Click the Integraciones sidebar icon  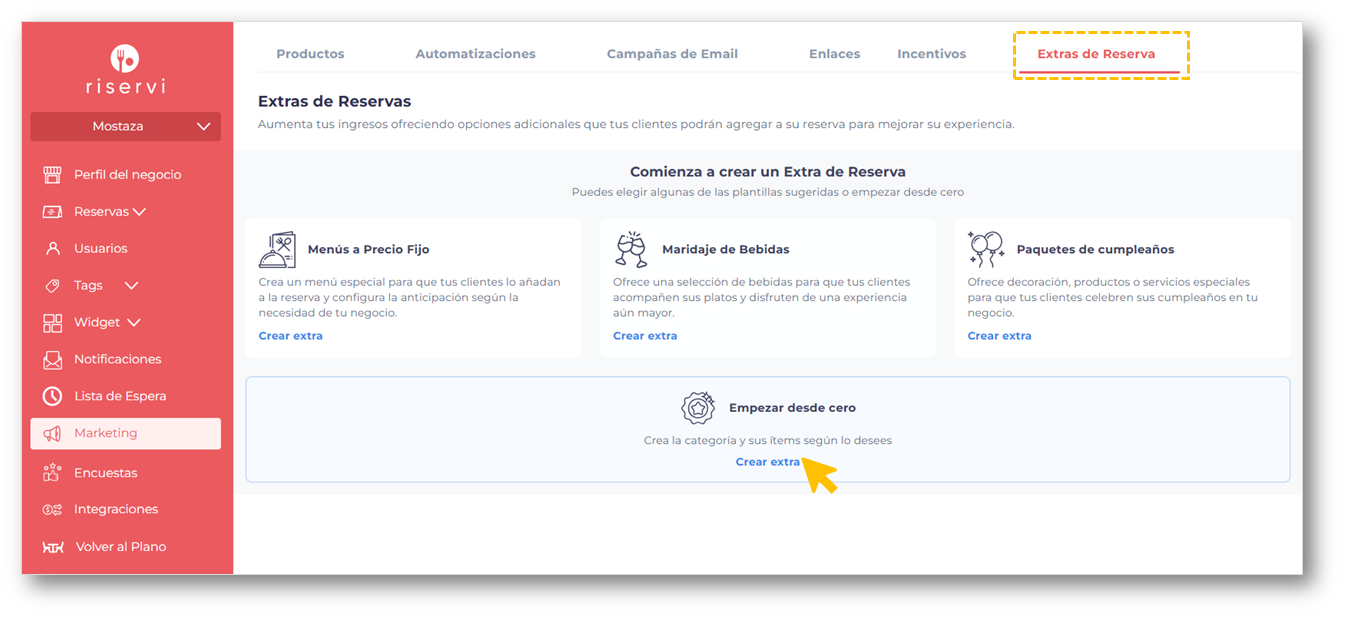[x=52, y=510]
